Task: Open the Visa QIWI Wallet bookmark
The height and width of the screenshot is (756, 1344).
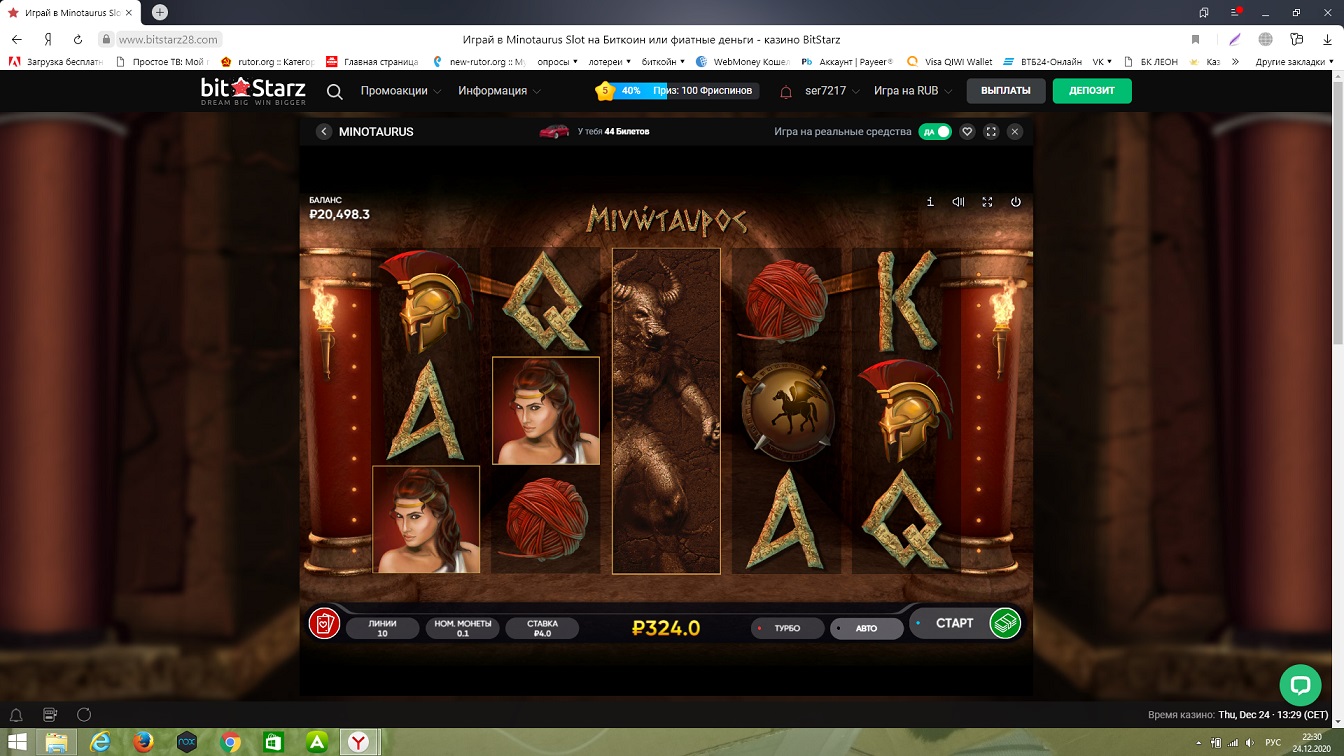Action: (949, 62)
